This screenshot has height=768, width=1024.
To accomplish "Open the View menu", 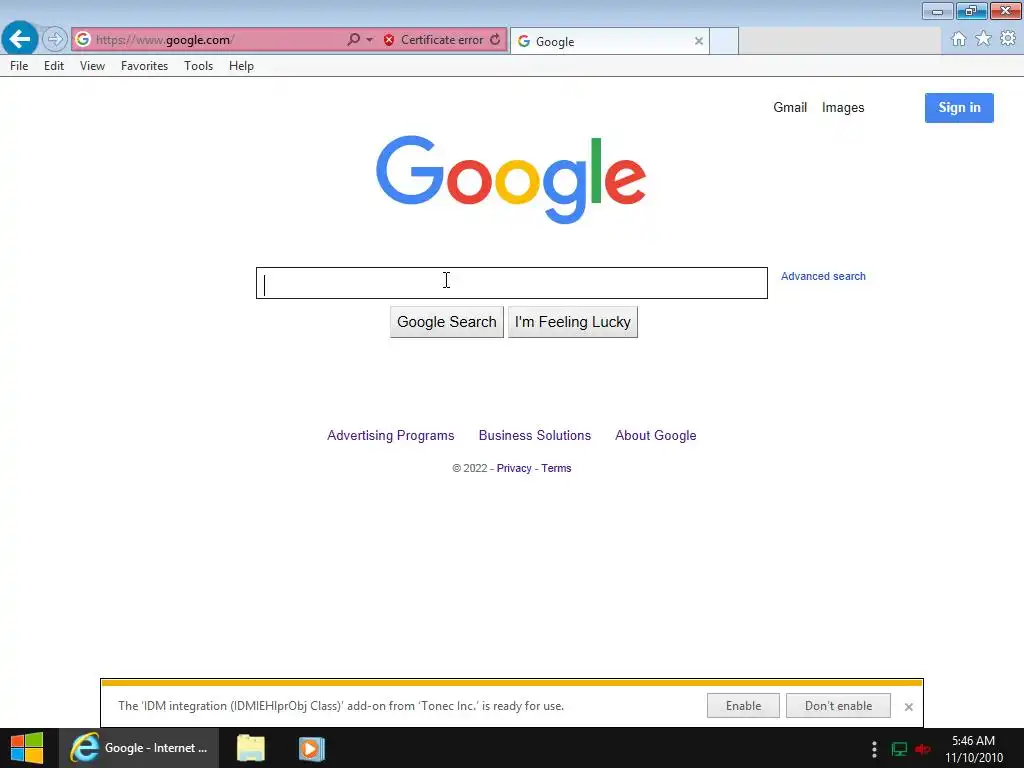I will 92,66.
